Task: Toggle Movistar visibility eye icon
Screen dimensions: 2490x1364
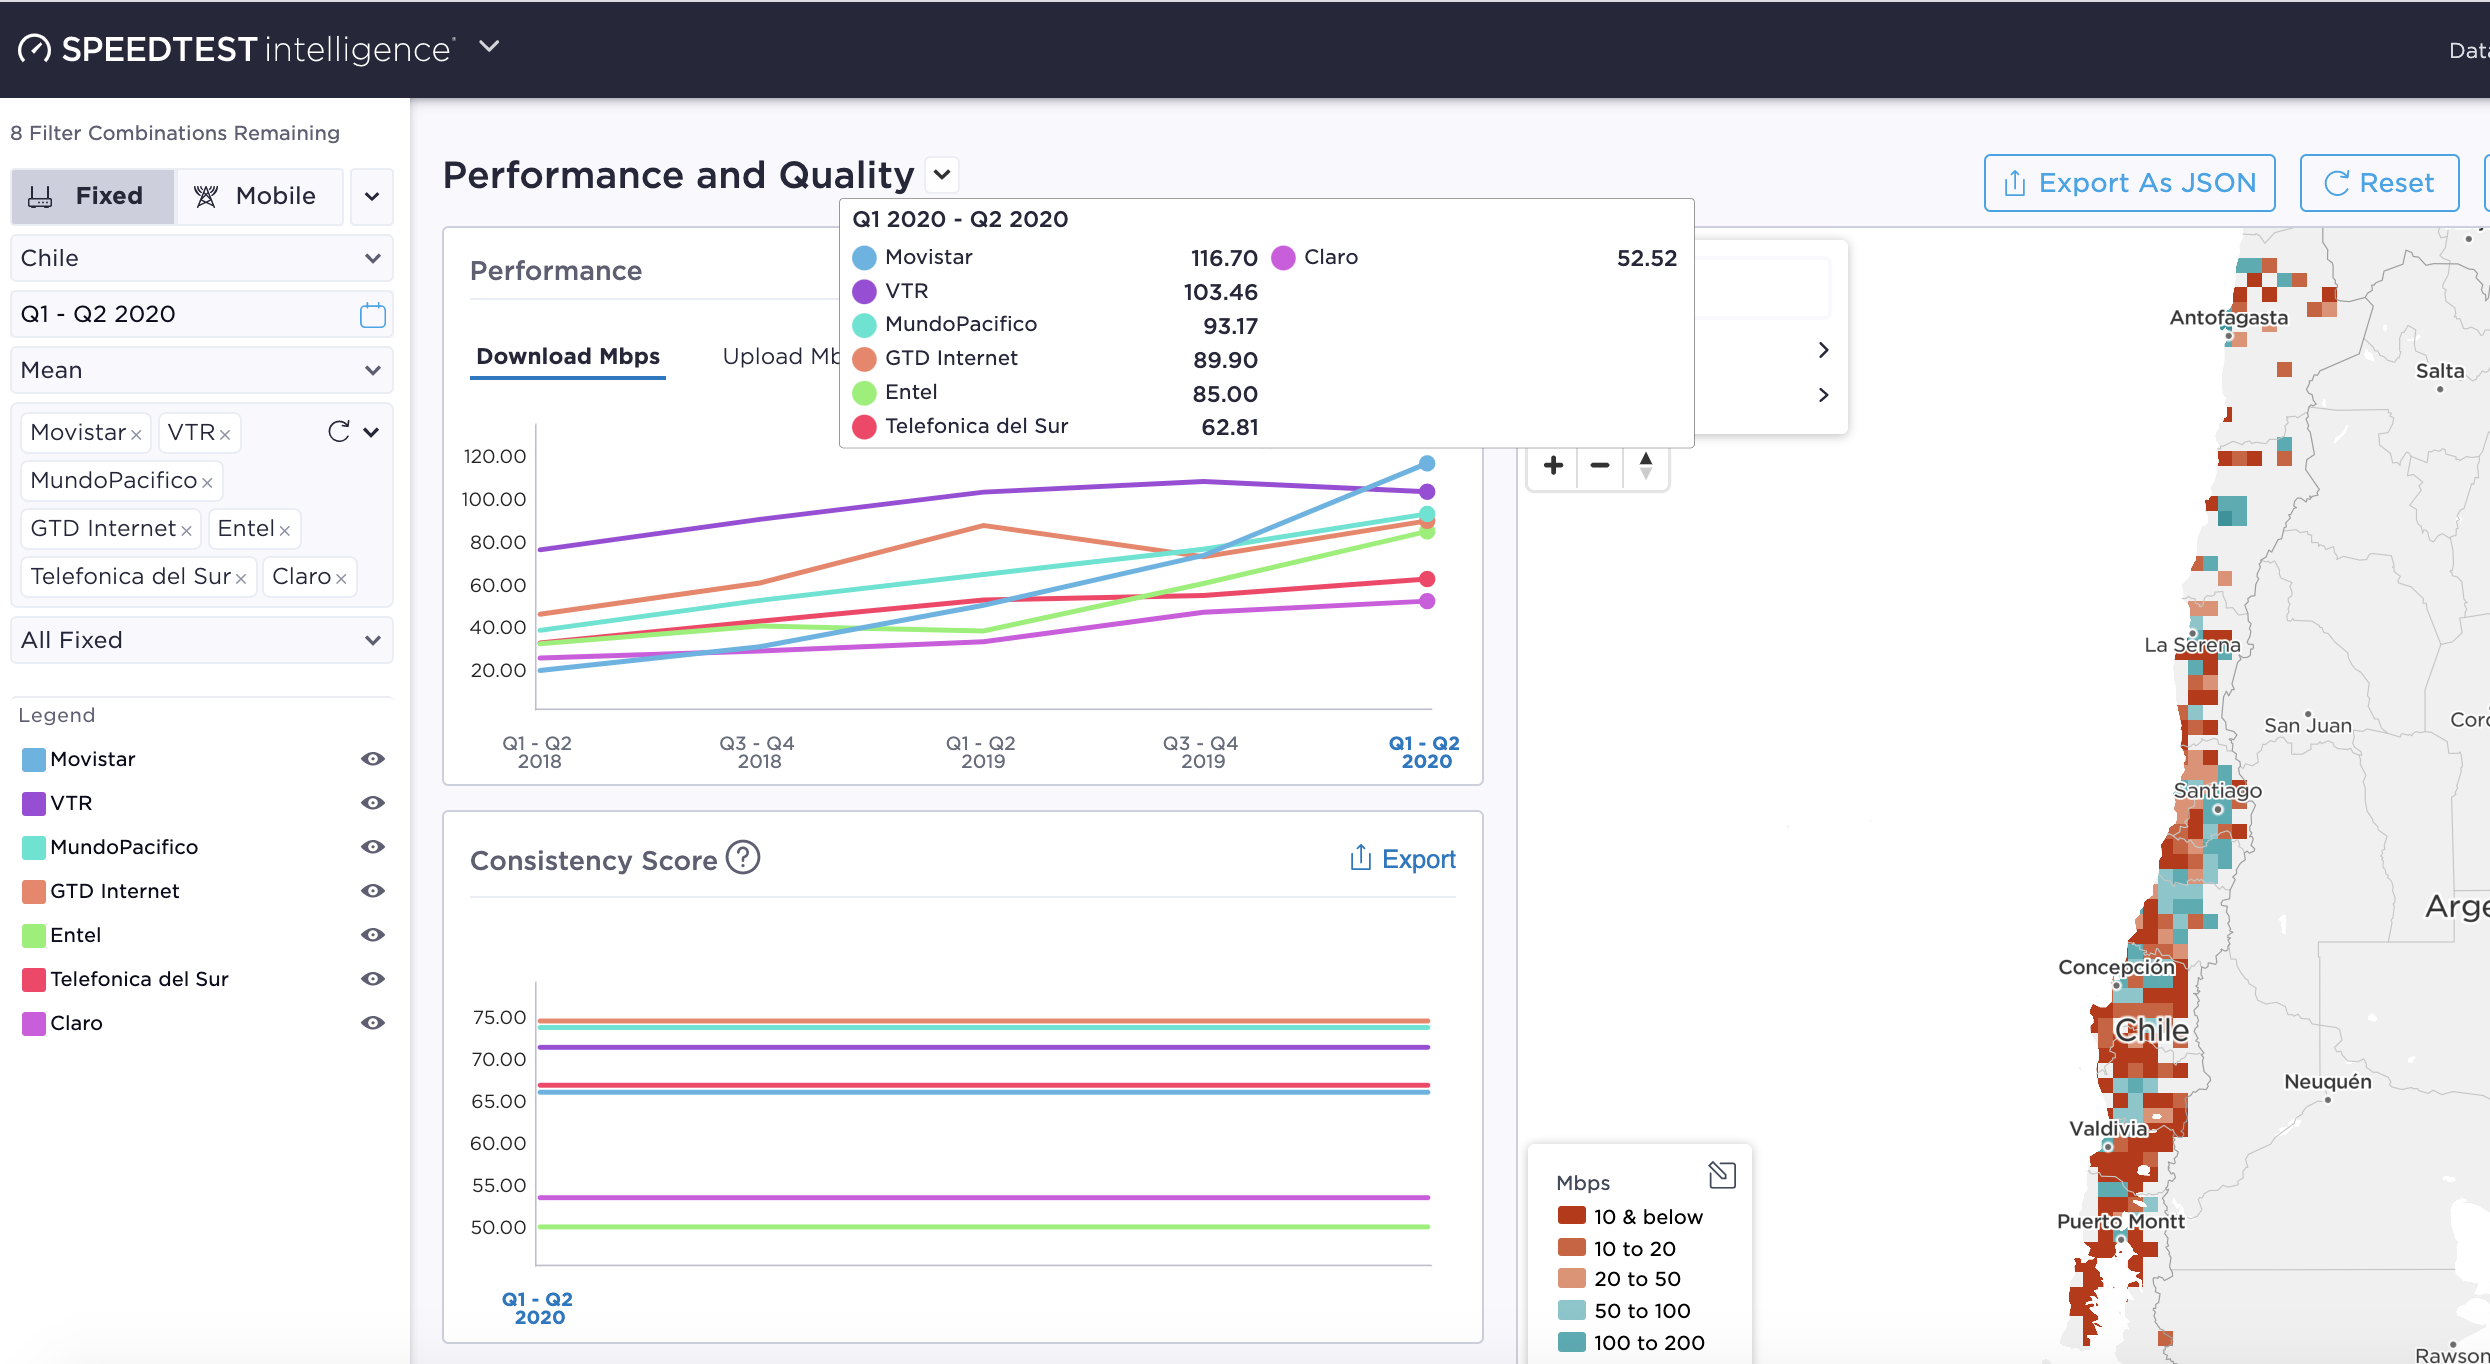Action: (x=373, y=759)
